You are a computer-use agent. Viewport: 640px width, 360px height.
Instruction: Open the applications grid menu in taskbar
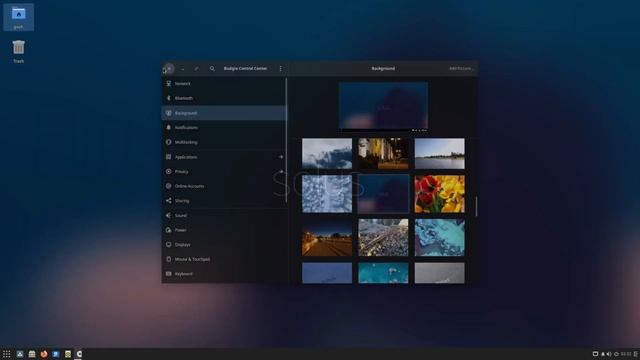(x=7, y=354)
